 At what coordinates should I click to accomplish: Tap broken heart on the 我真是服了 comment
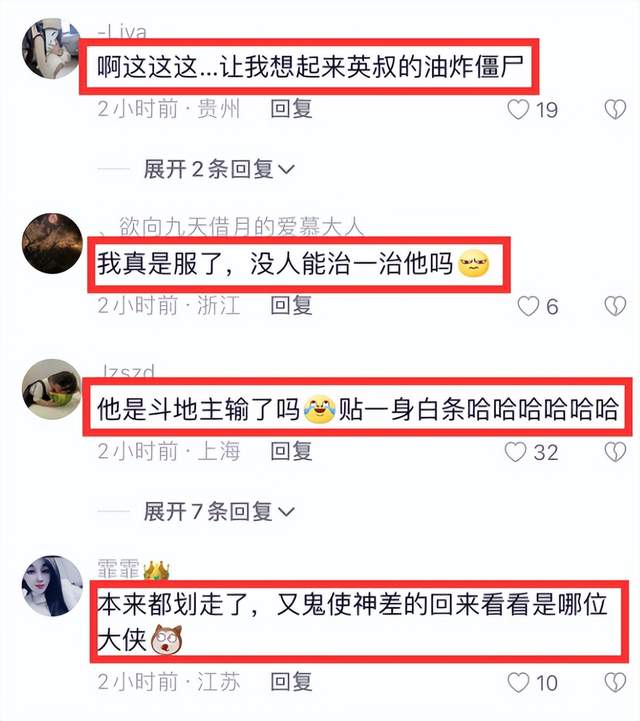coord(615,306)
